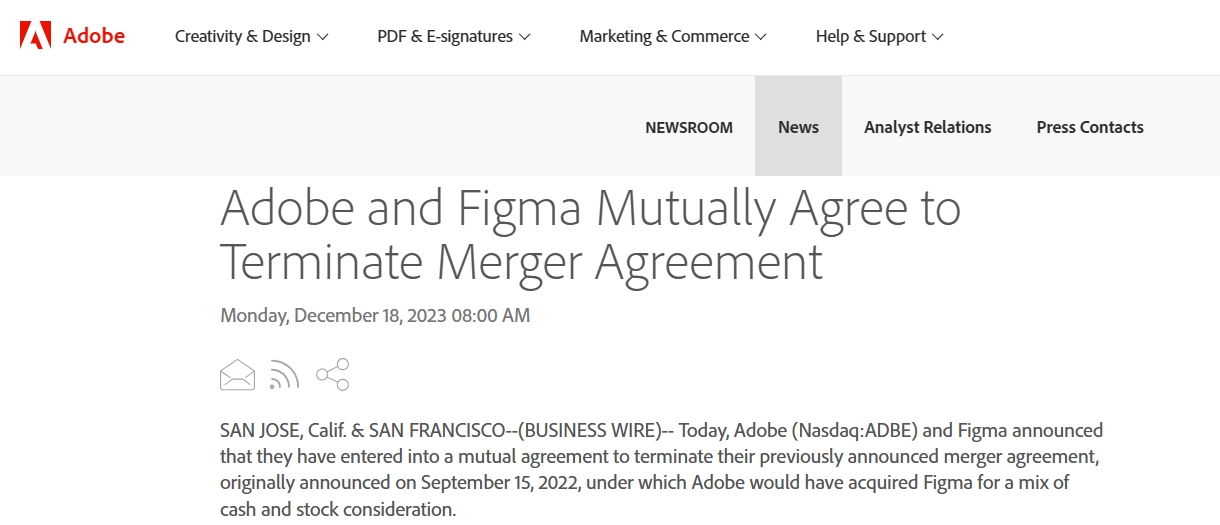Click the RSS feed icon
Viewport: 1220px width, 525px height.
[x=284, y=375]
